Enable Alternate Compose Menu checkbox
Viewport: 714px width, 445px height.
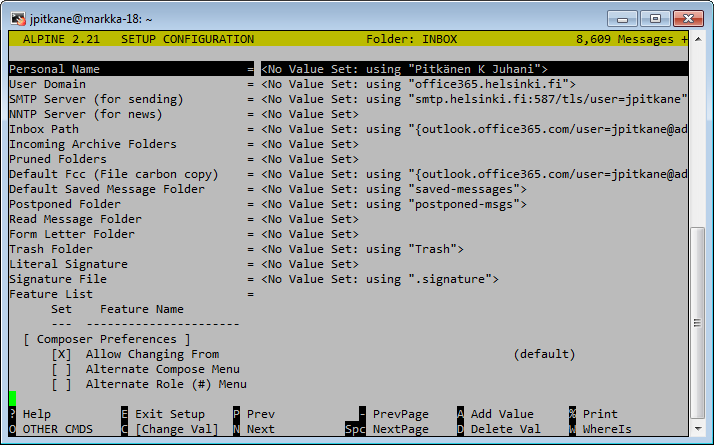tap(61, 369)
